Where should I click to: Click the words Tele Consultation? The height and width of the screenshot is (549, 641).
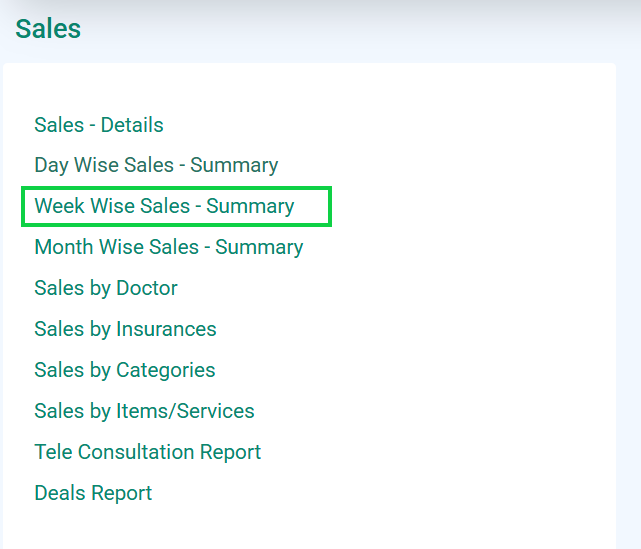point(115,452)
